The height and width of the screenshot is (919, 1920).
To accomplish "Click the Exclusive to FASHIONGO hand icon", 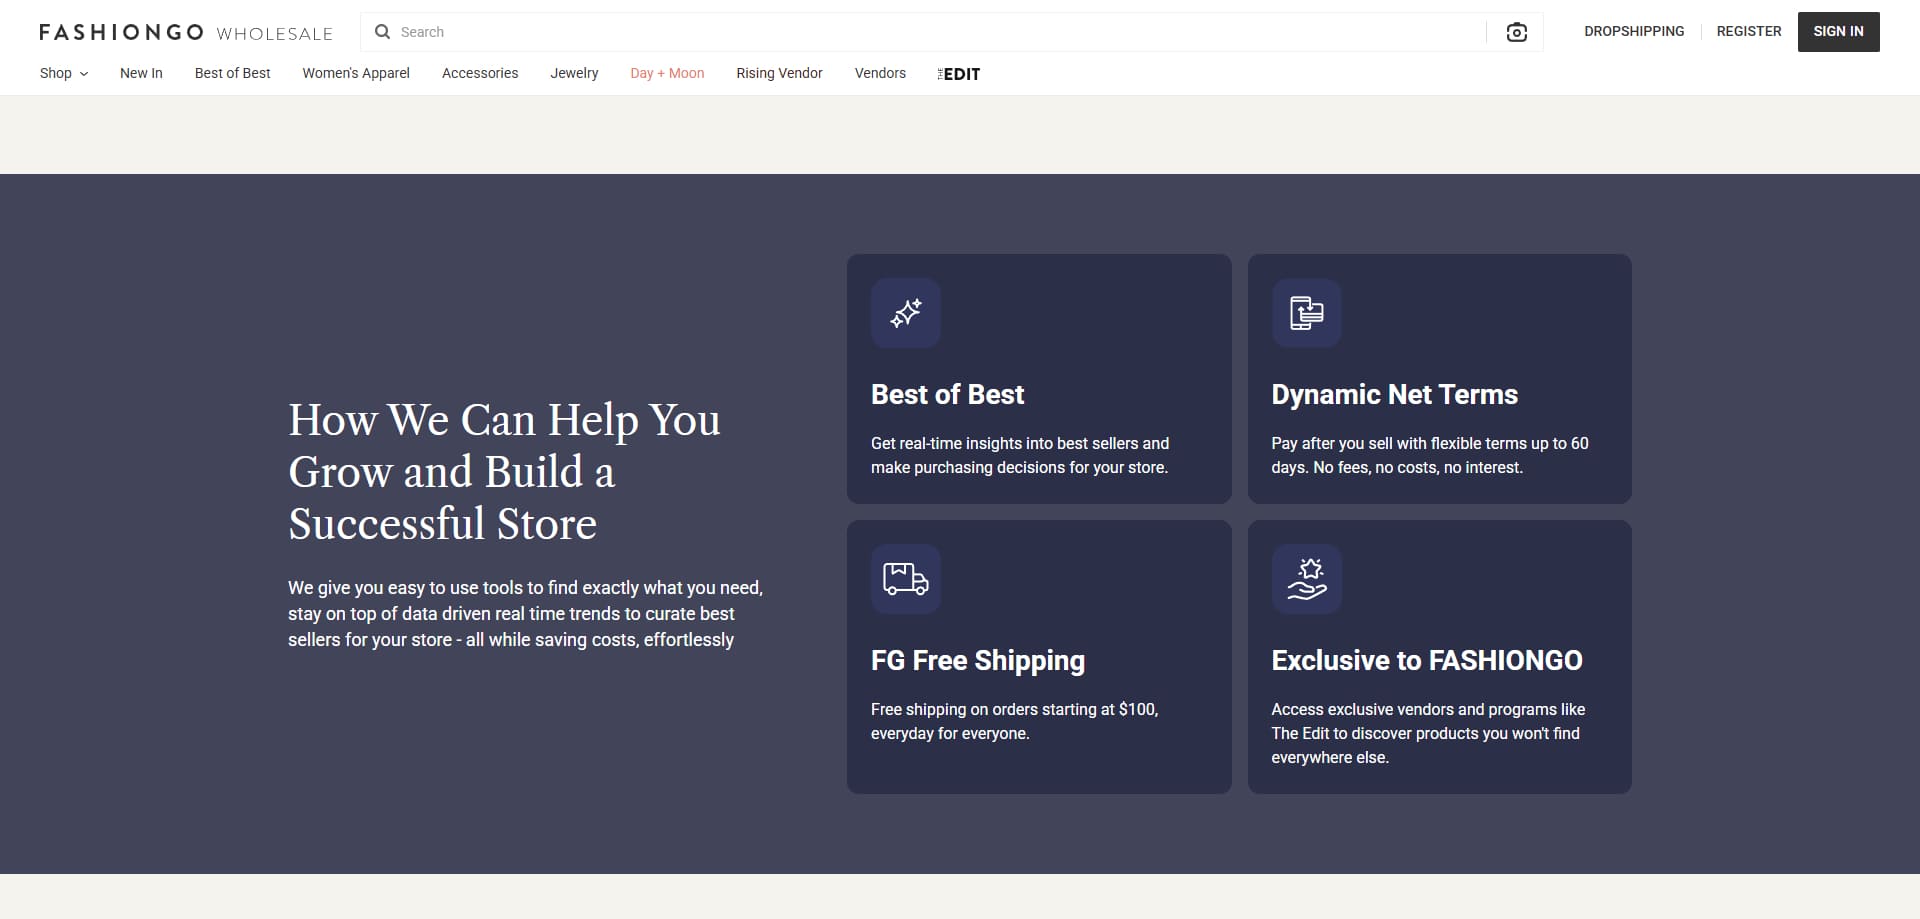I will click(x=1306, y=579).
